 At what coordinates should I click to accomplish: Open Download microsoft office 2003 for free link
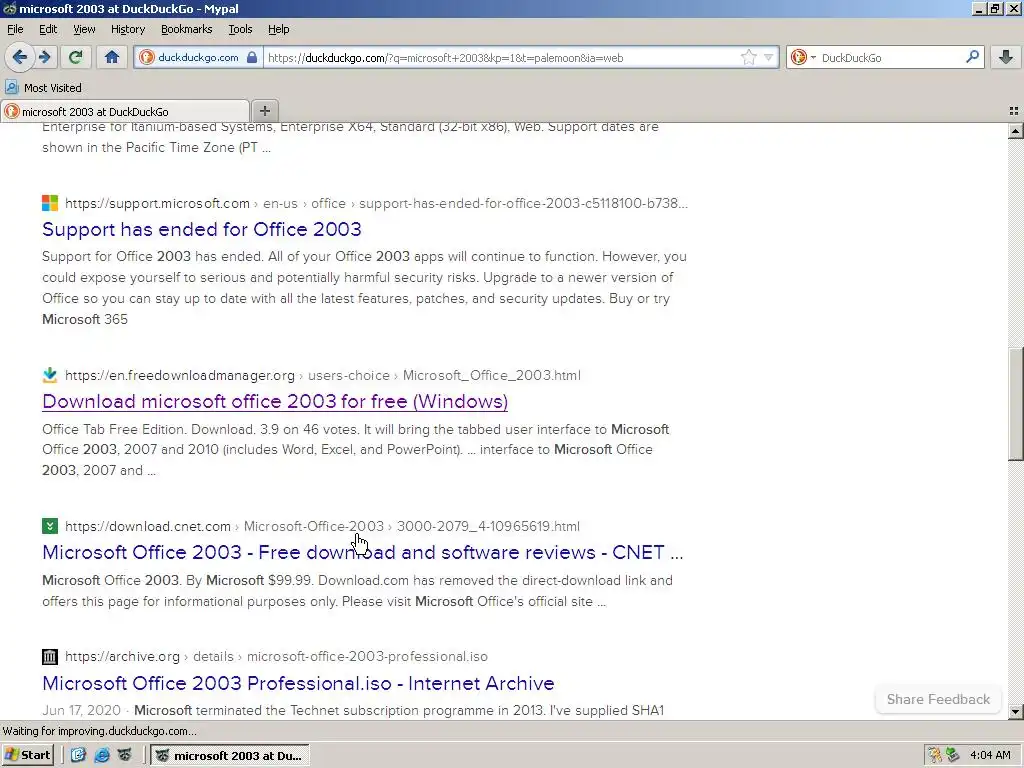(275, 401)
